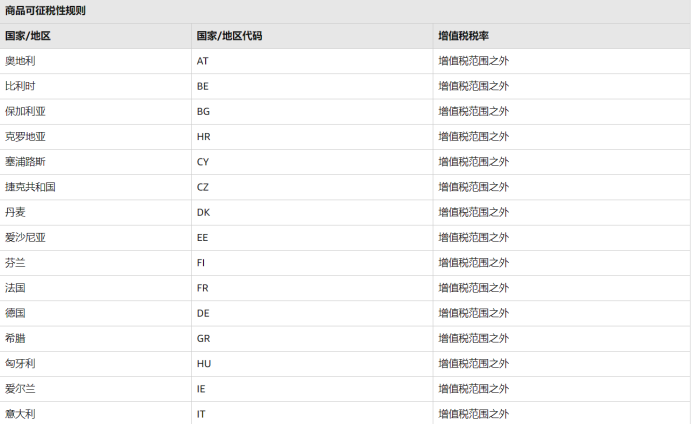Click the 商品可征税性规则 table title
The height and width of the screenshot is (425, 692).
click(45, 11)
